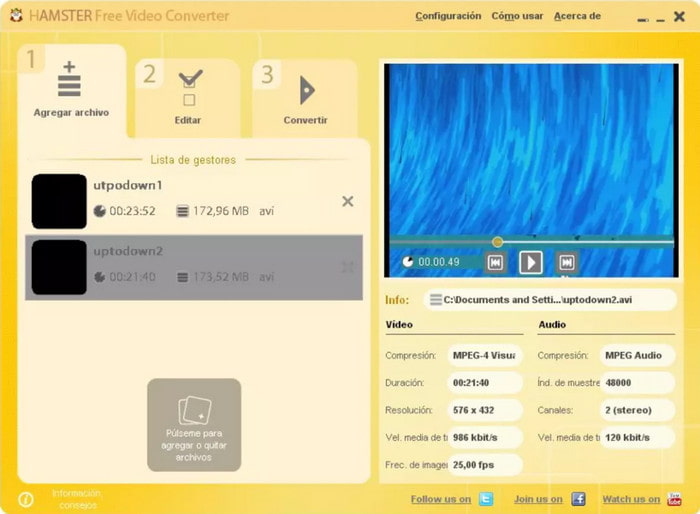
Task: Click the utpodown1 file name
Action: 128,185
